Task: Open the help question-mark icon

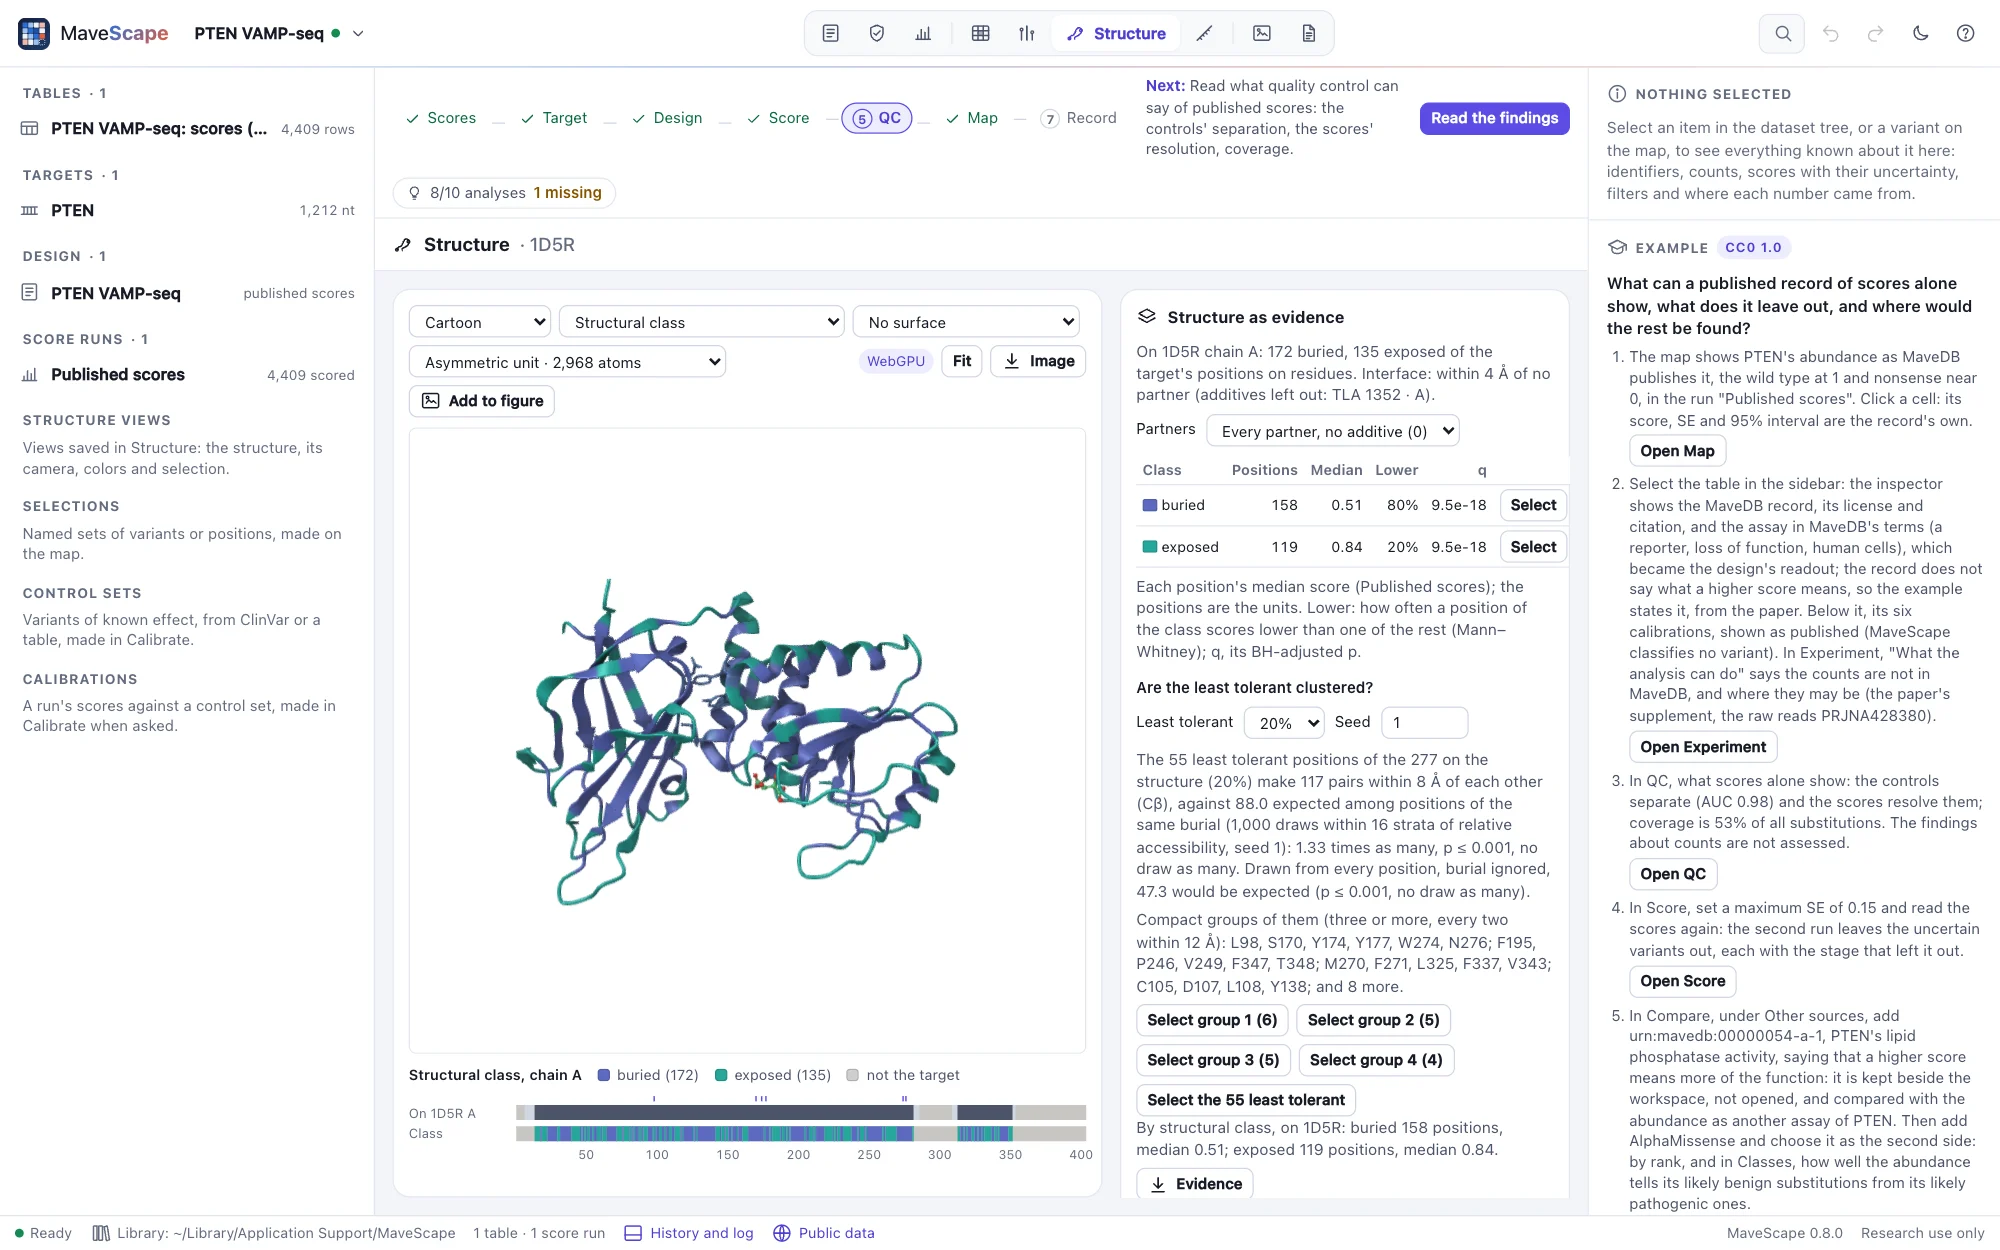Action: click(x=1965, y=33)
